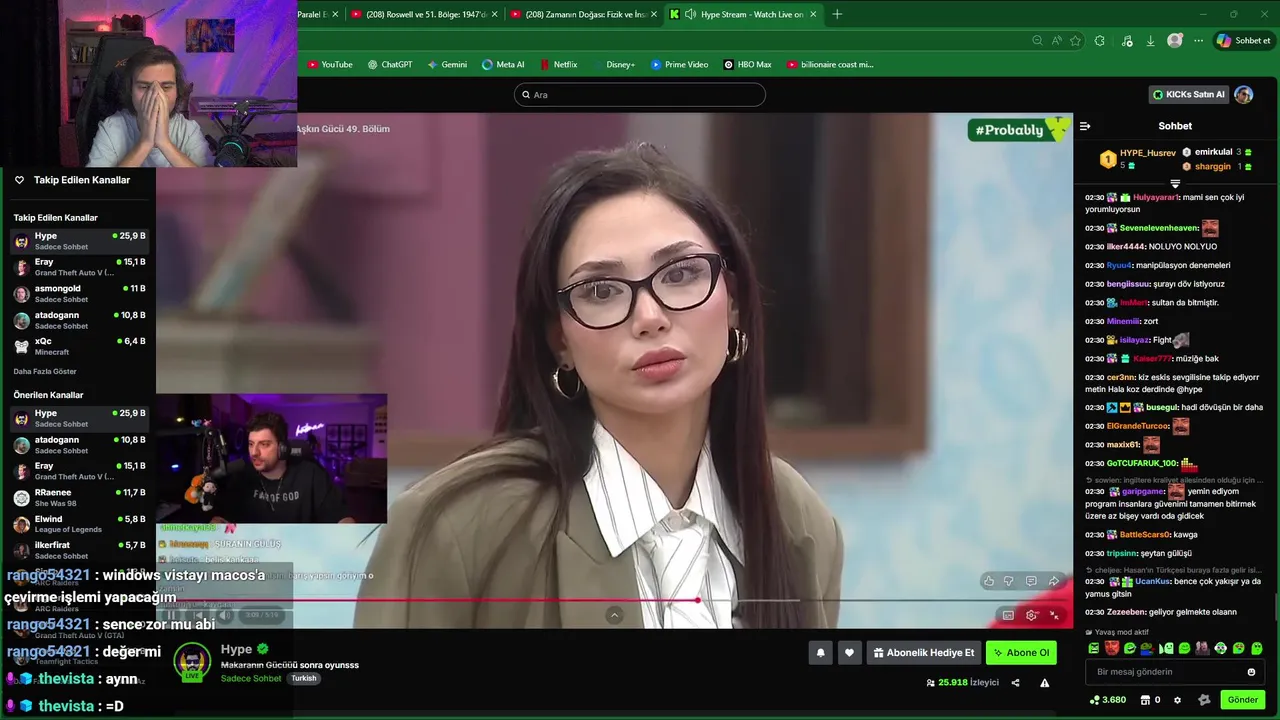Toggle theater mode in the player controls

pos(1008,615)
